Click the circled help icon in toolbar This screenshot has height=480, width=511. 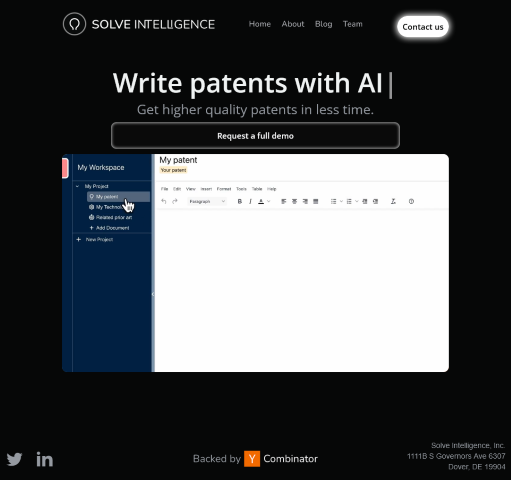tap(411, 201)
